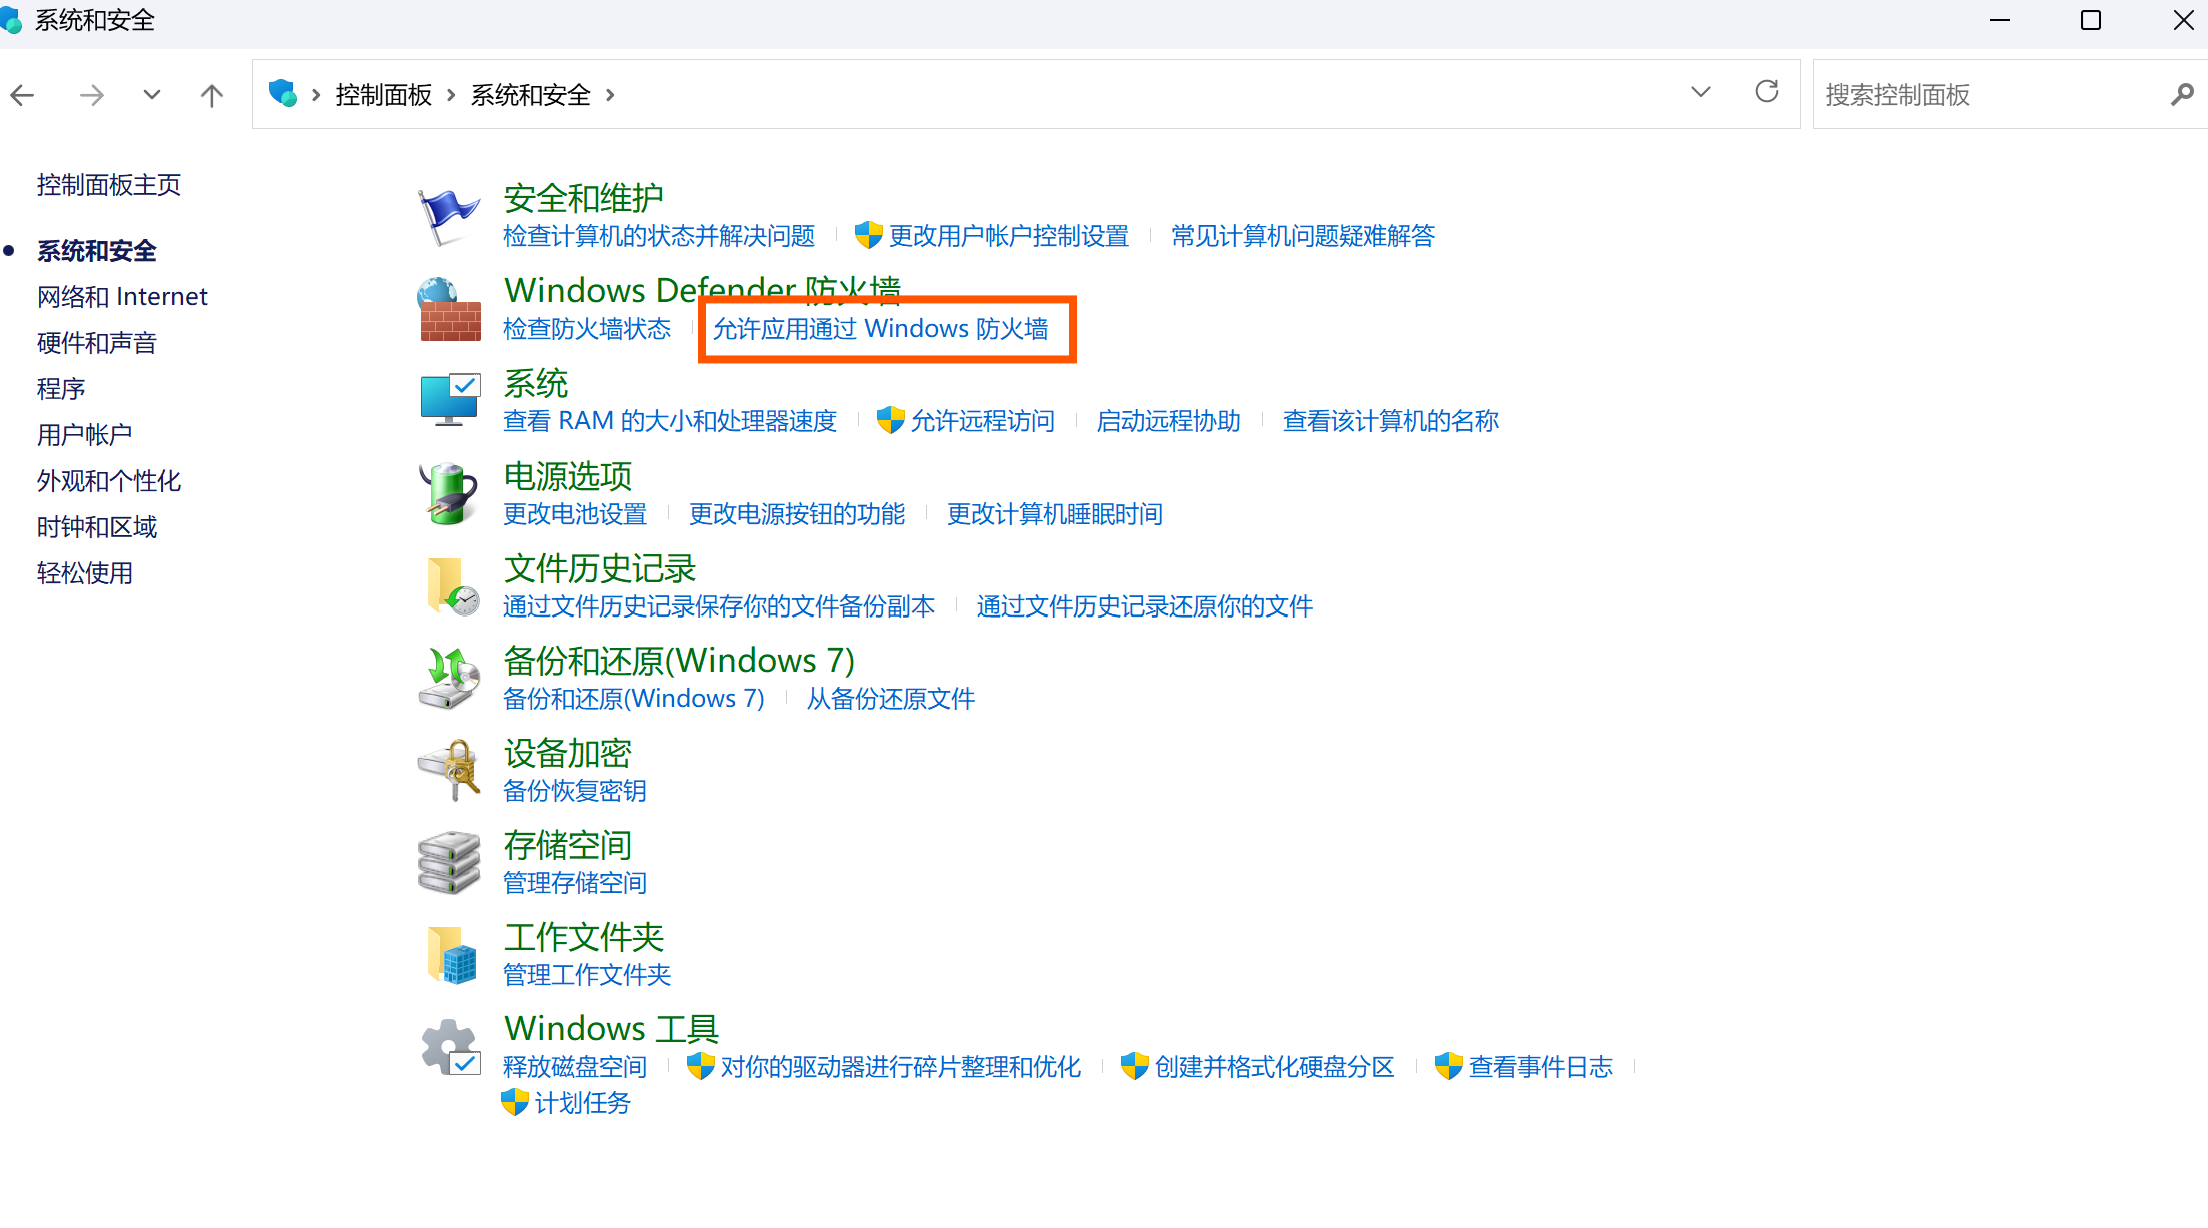The height and width of the screenshot is (1228, 2208).
Task: Open the System monitor icon
Action: 449,400
